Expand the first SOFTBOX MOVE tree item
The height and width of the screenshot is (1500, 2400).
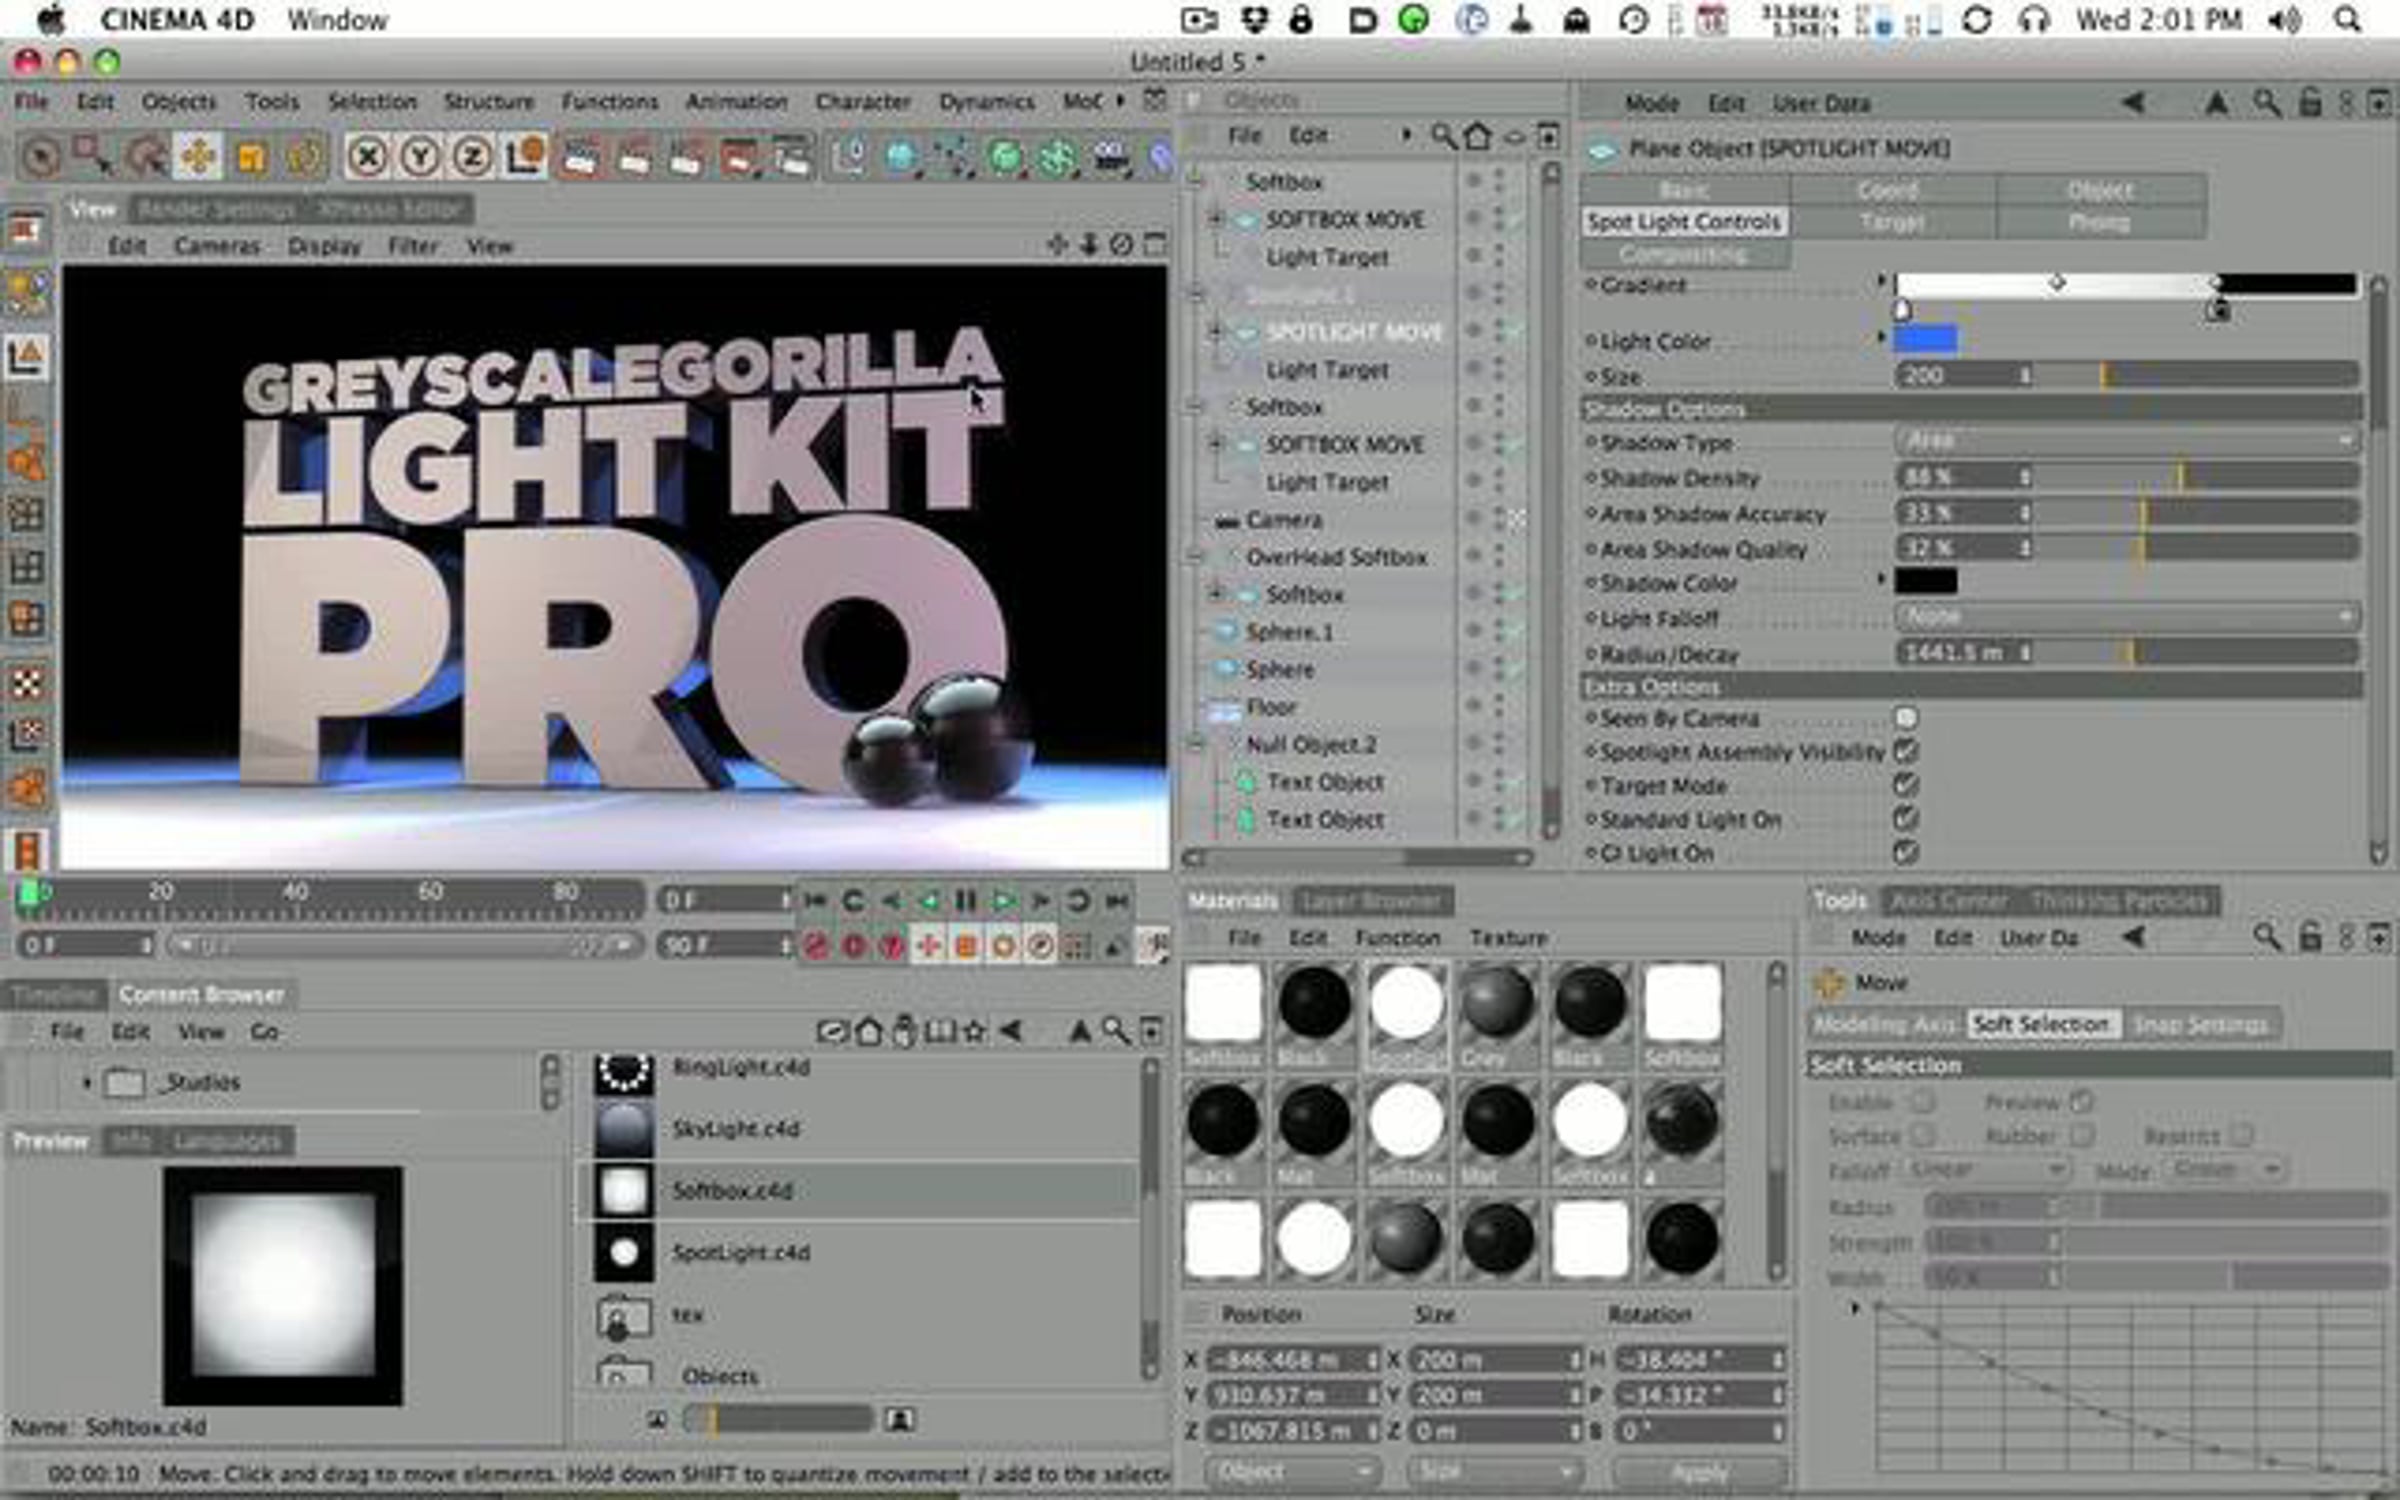coord(1216,218)
